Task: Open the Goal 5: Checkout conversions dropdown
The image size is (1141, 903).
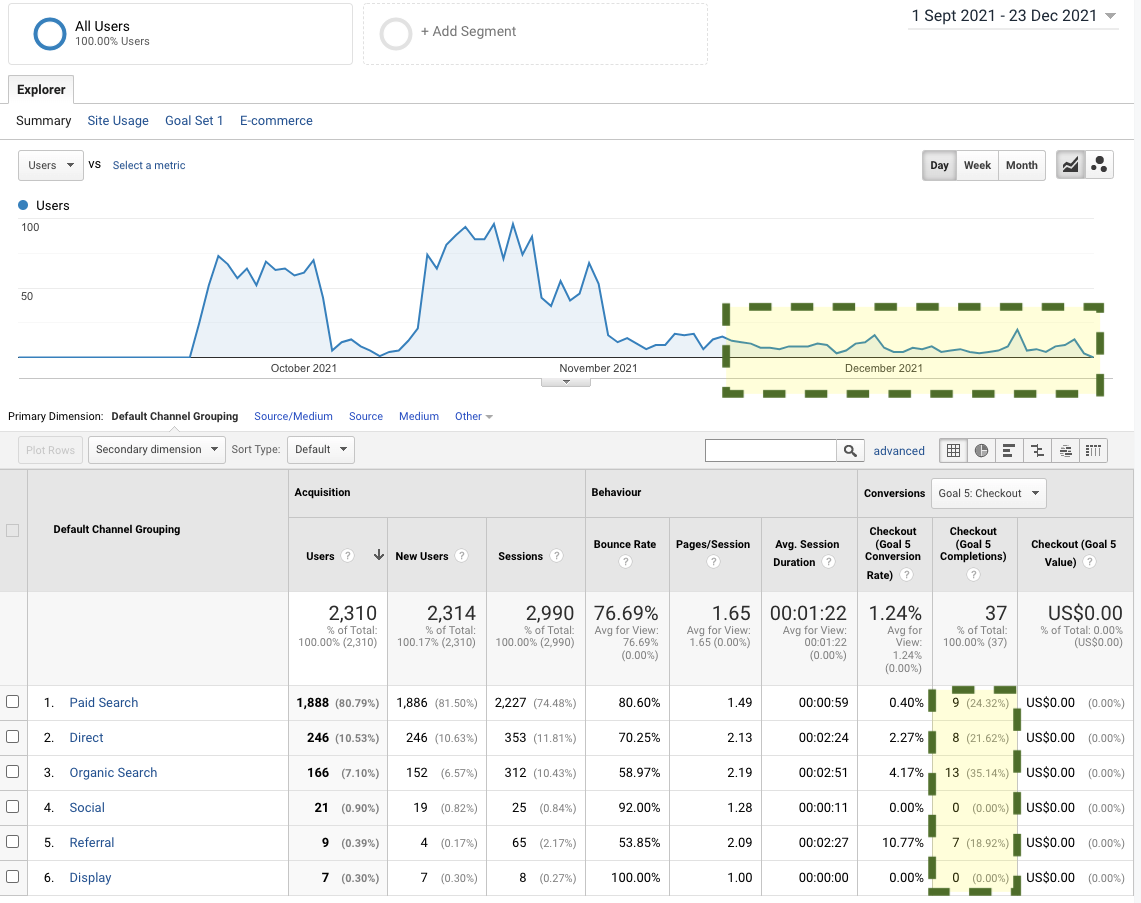Action: (988, 493)
